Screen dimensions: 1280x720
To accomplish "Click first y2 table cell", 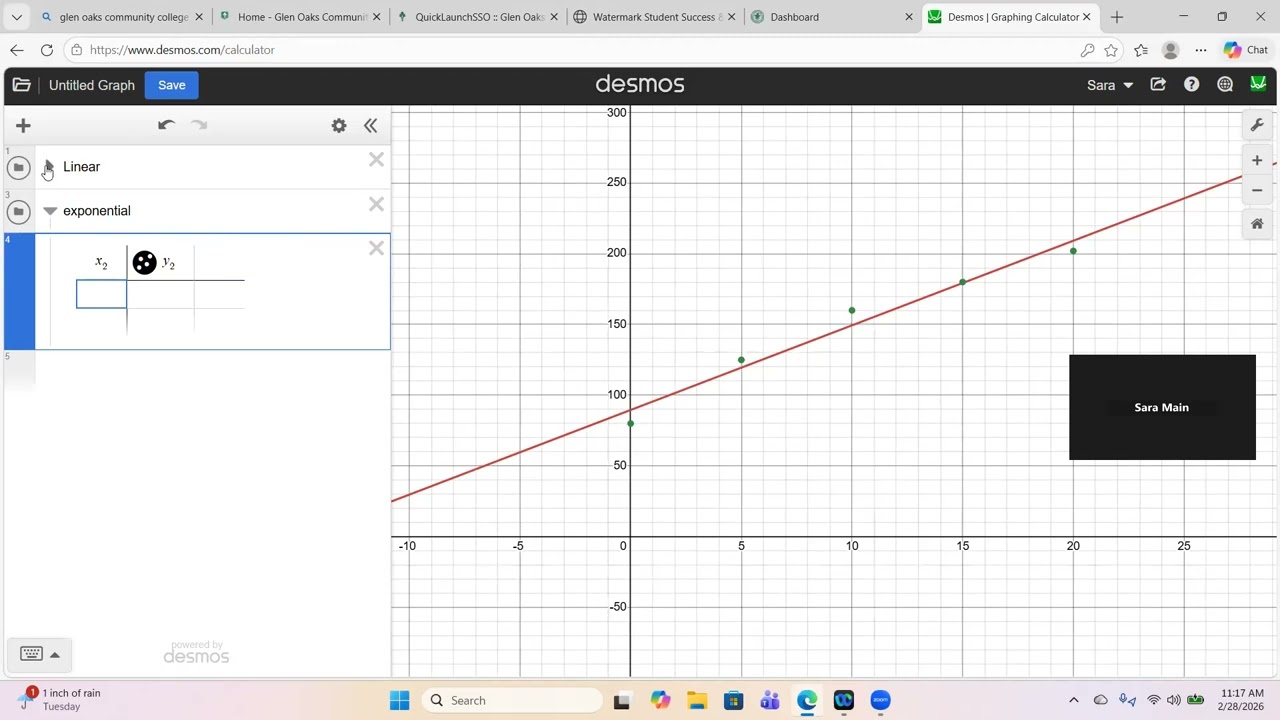I will [x=160, y=294].
